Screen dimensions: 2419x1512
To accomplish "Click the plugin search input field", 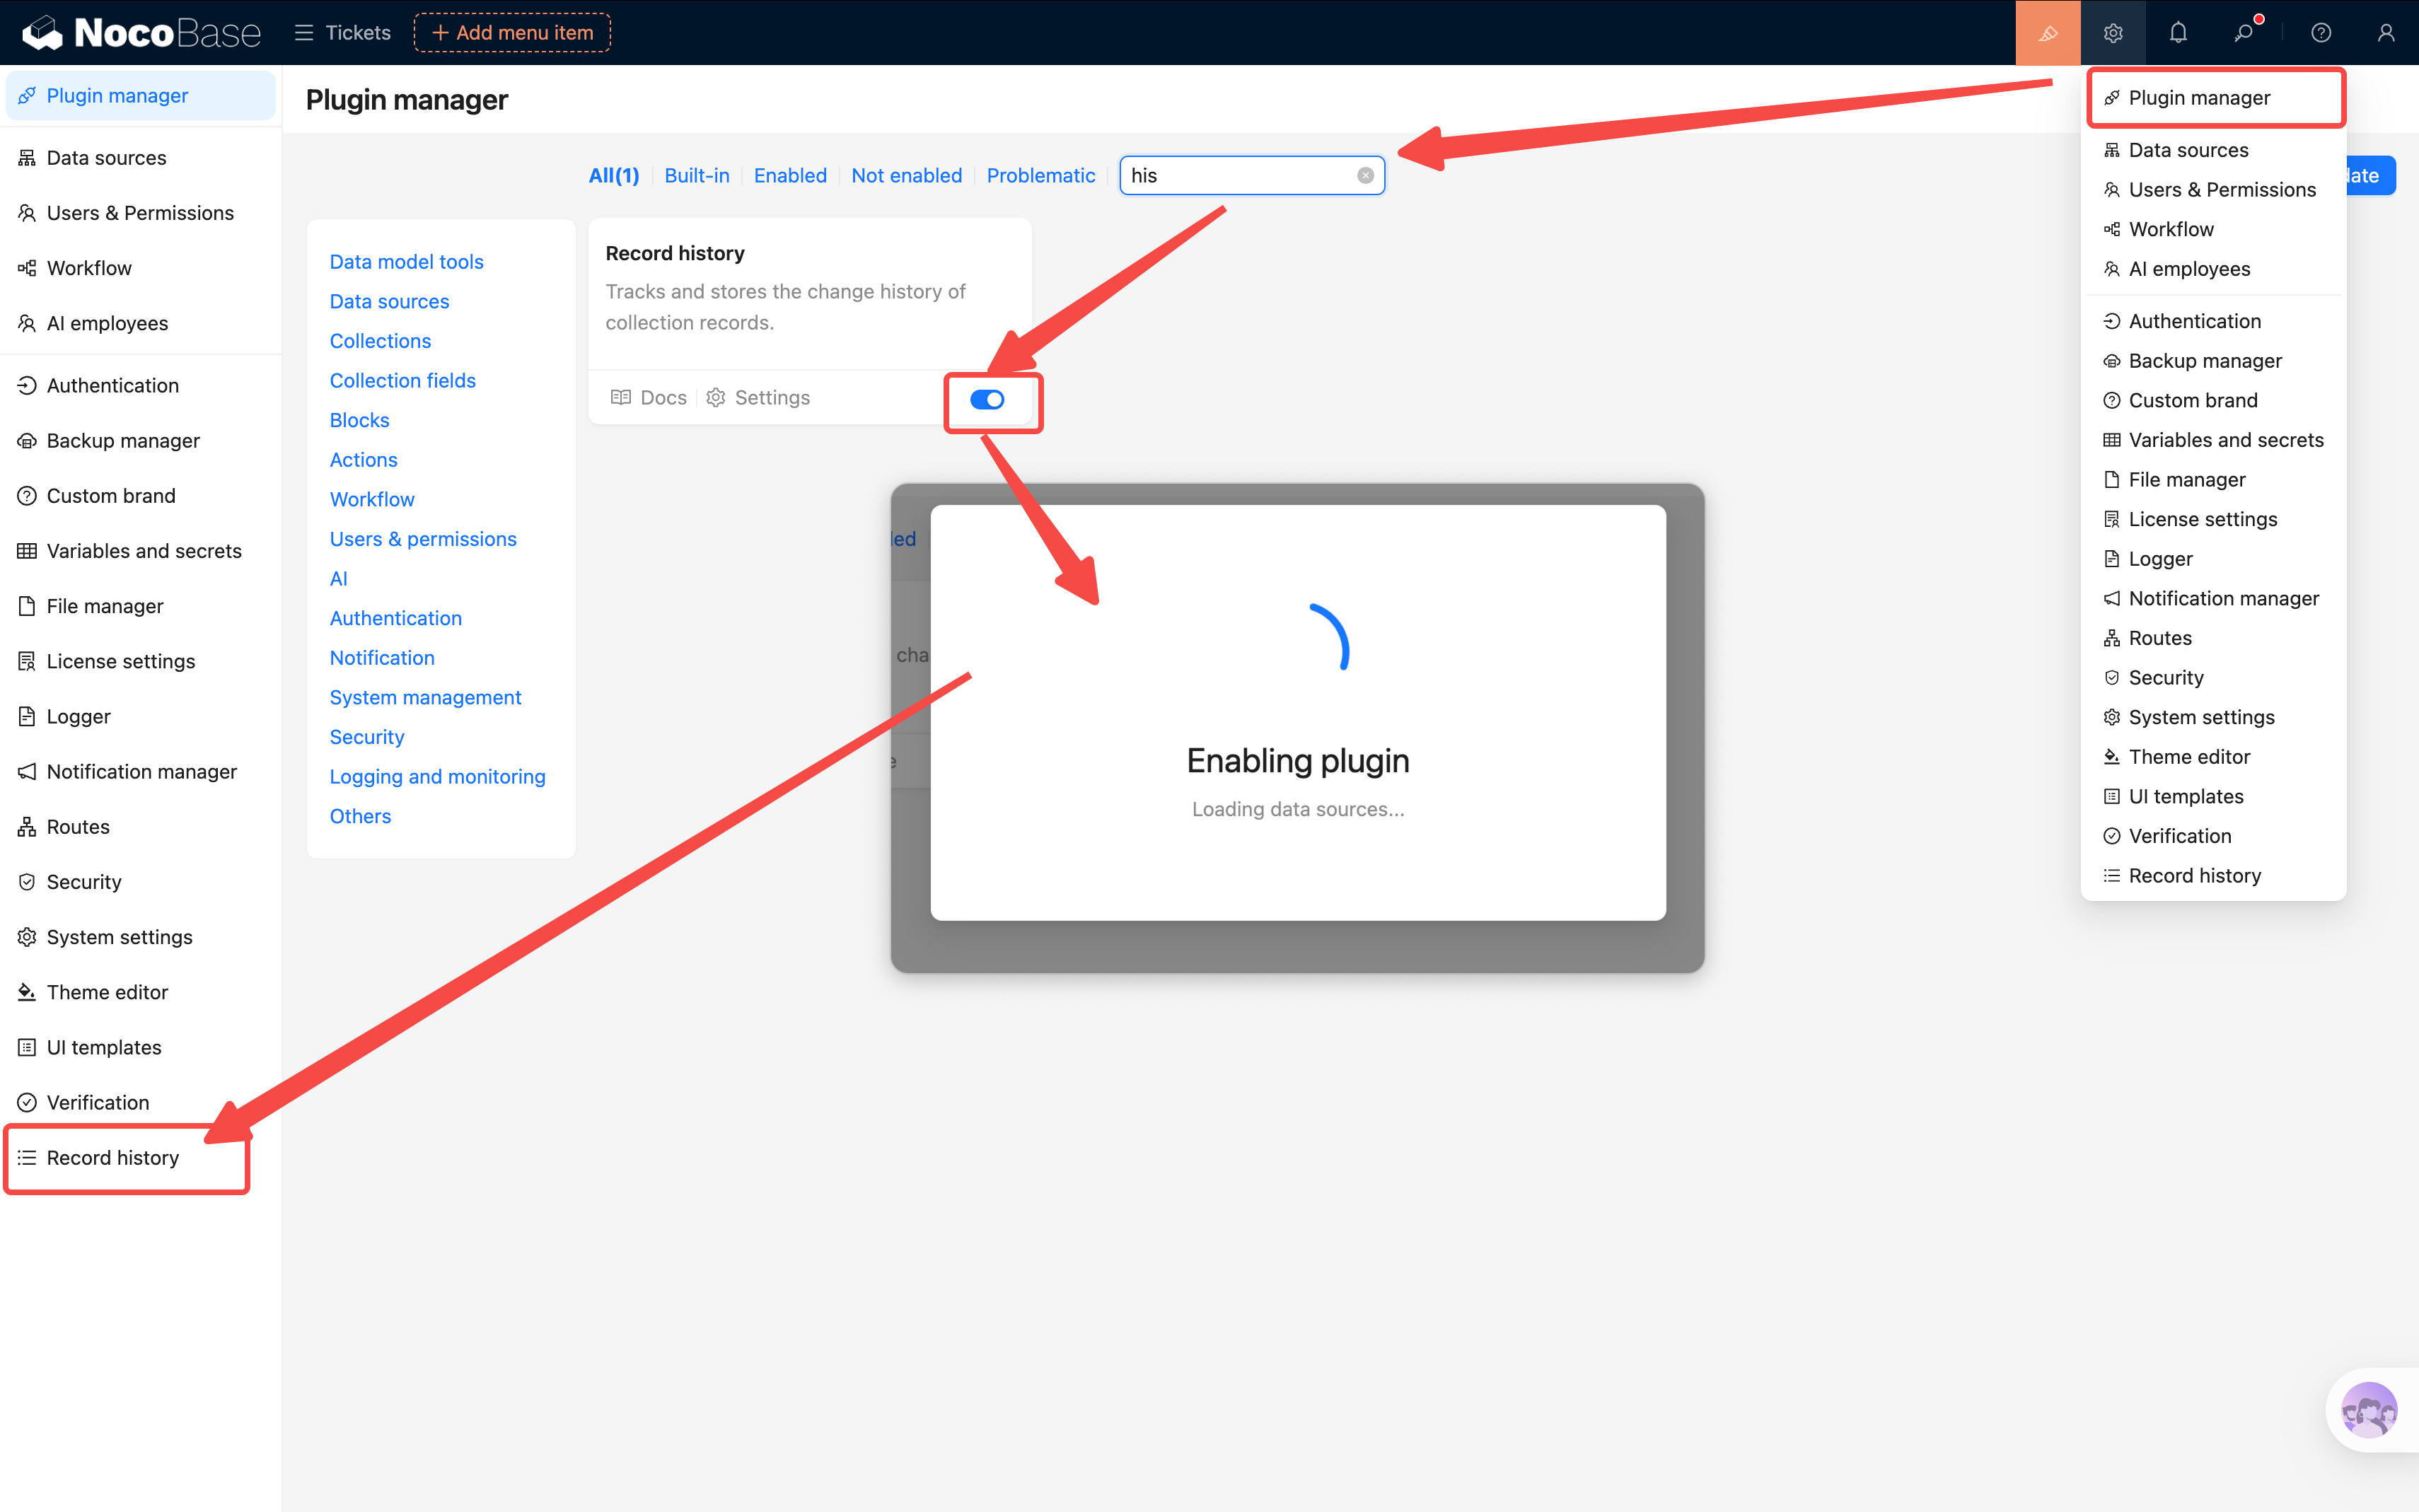I will point(1240,175).
